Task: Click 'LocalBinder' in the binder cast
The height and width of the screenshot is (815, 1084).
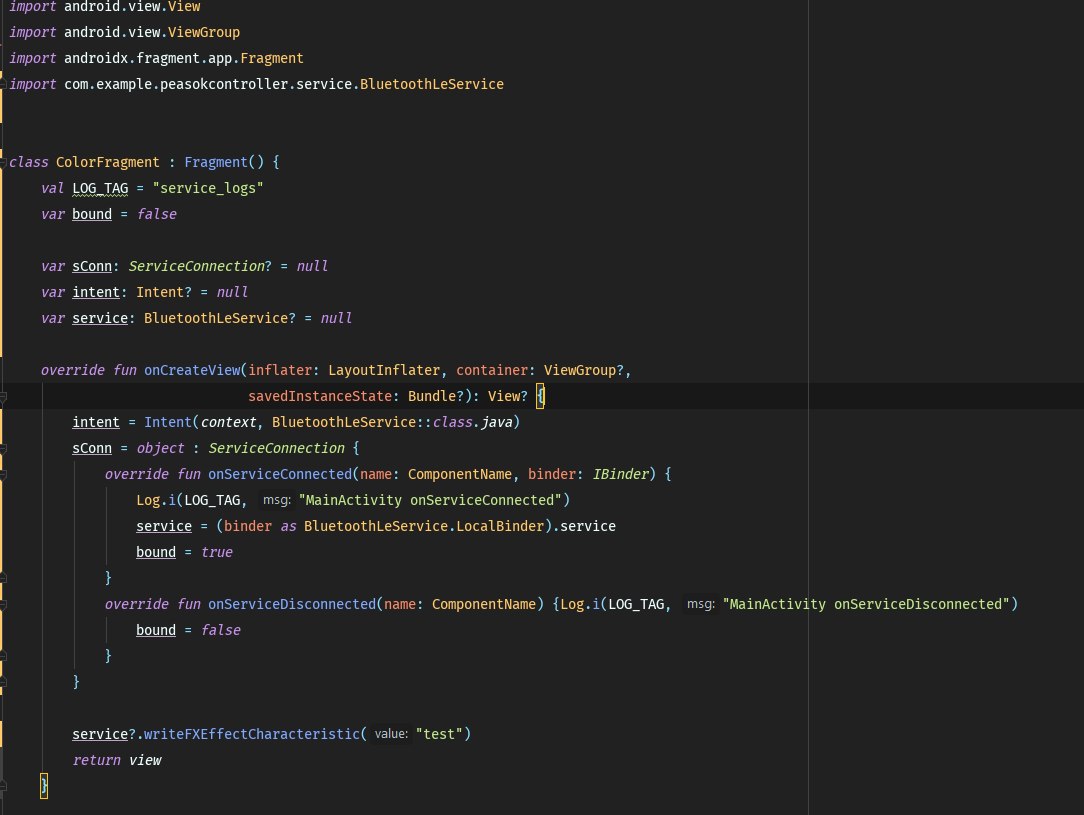Action: [500, 527]
